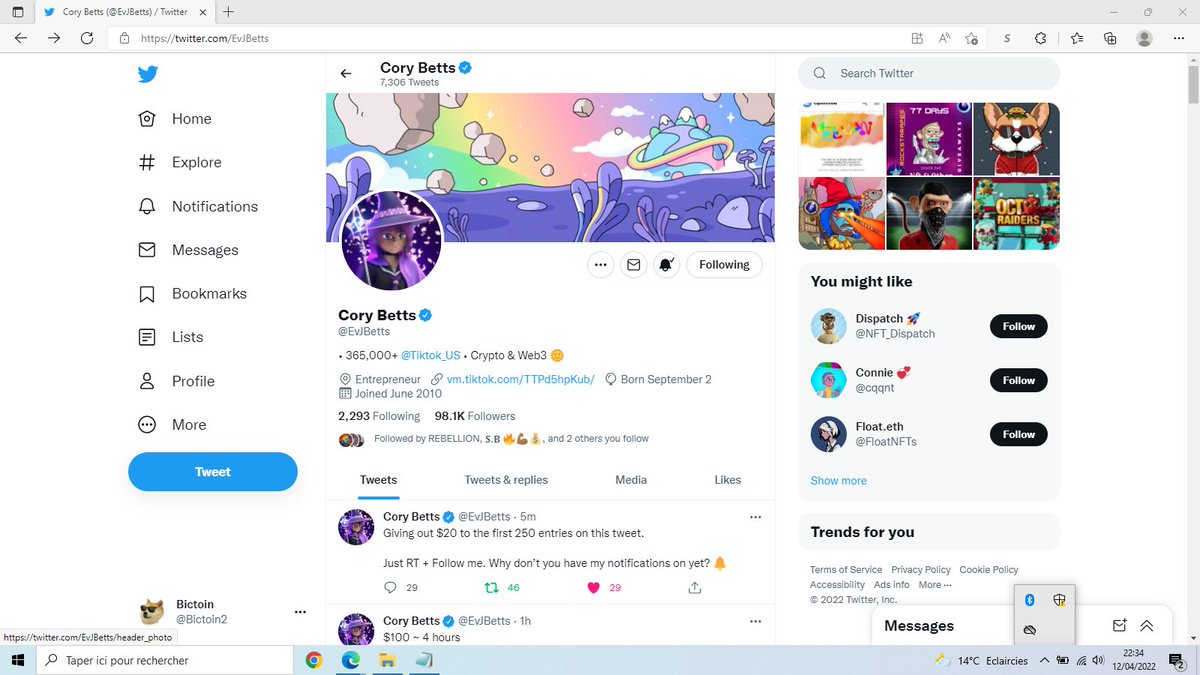Open Google Chrome from the taskbar

tap(314, 660)
